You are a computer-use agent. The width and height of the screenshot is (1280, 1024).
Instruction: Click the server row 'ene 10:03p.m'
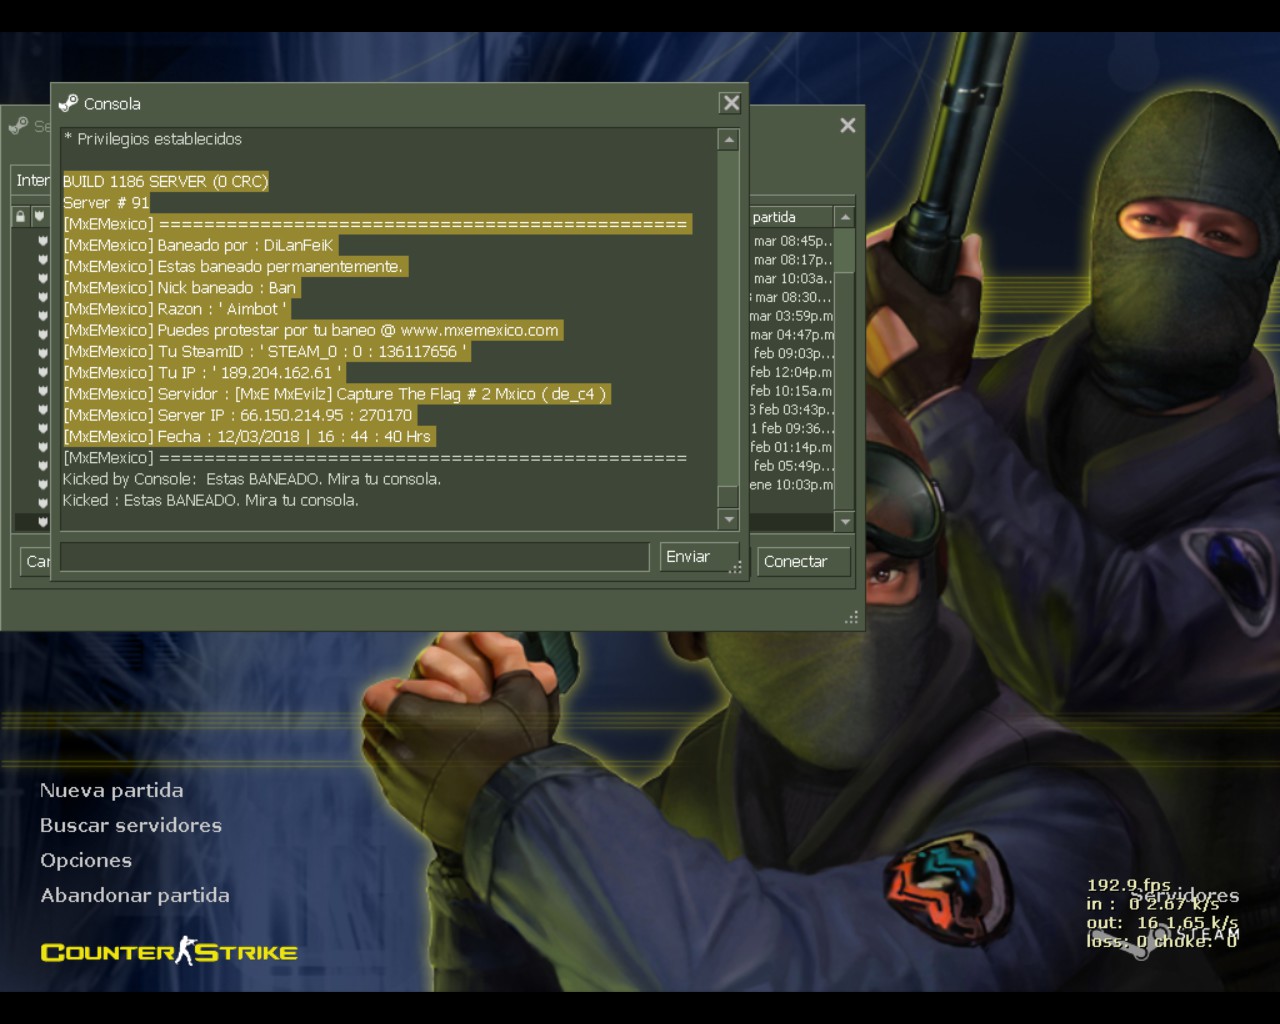coord(792,485)
